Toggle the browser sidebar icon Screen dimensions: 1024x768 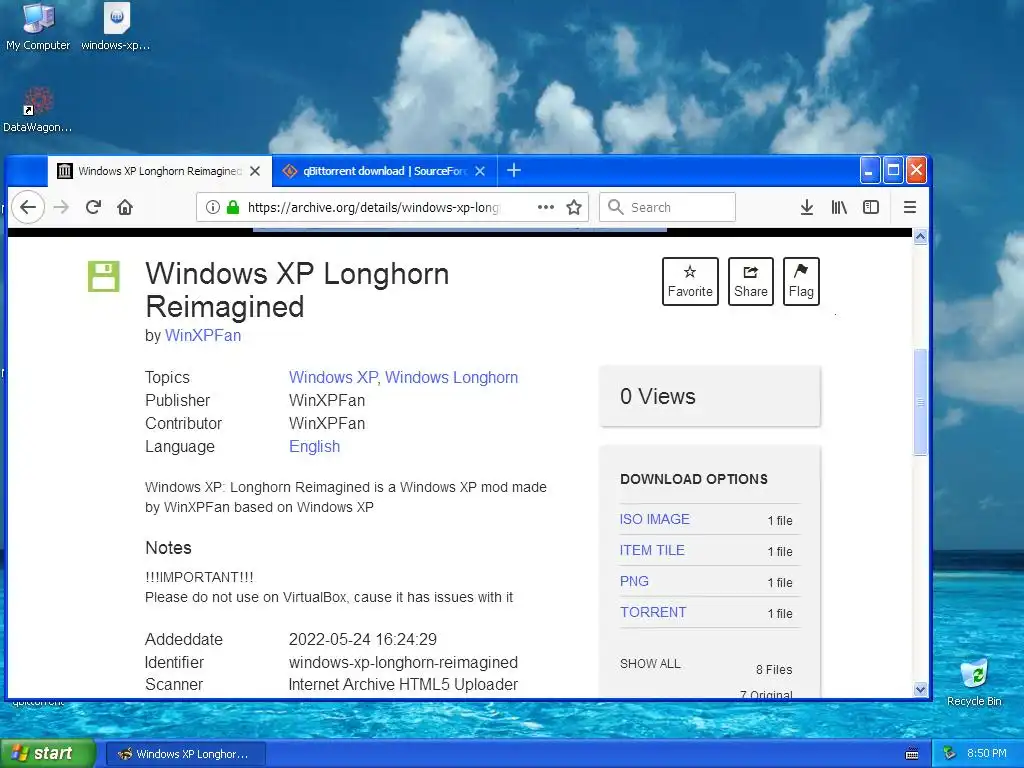coord(871,207)
